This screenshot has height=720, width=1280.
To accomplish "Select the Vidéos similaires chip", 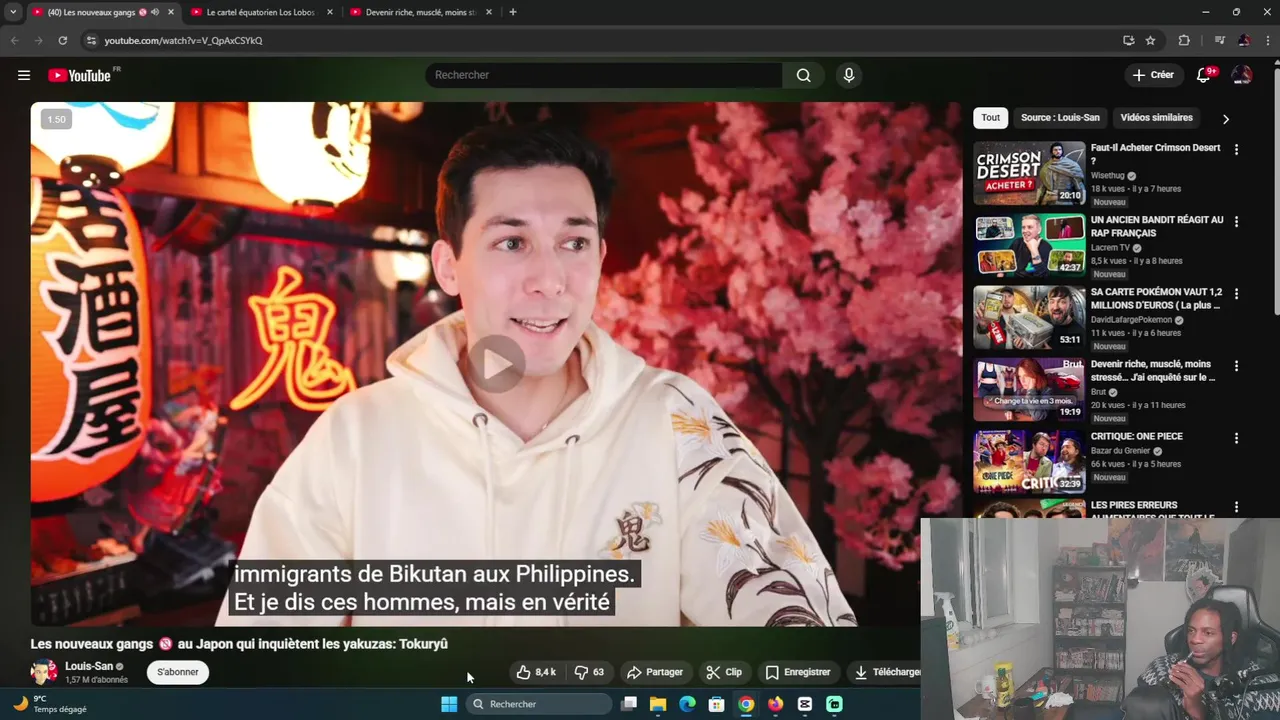I will pos(1156,117).
